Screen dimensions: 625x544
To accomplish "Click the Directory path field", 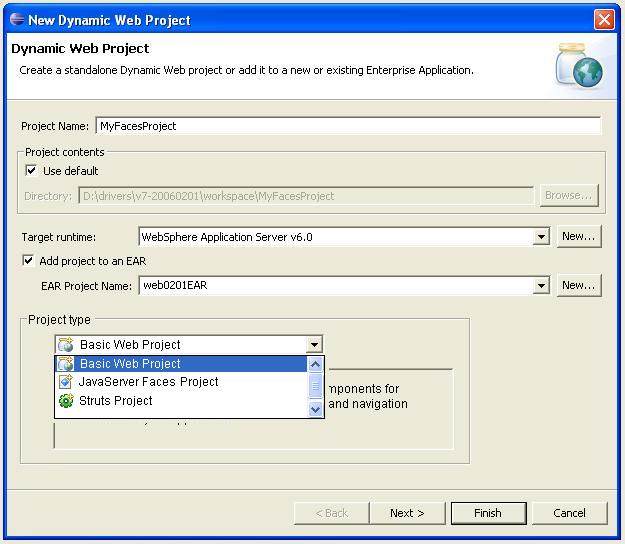I will (306, 196).
